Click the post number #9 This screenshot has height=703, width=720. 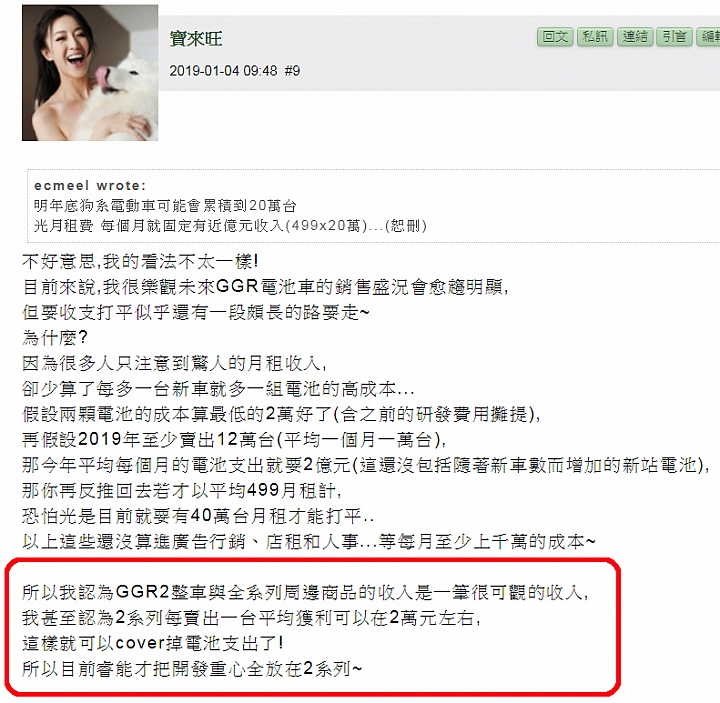coord(292,71)
